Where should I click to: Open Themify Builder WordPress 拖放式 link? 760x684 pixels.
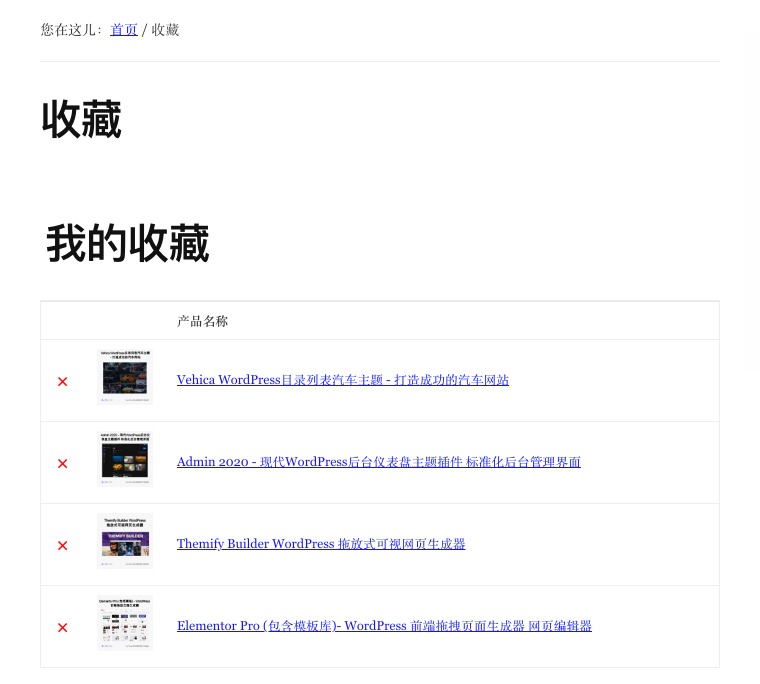321,543
